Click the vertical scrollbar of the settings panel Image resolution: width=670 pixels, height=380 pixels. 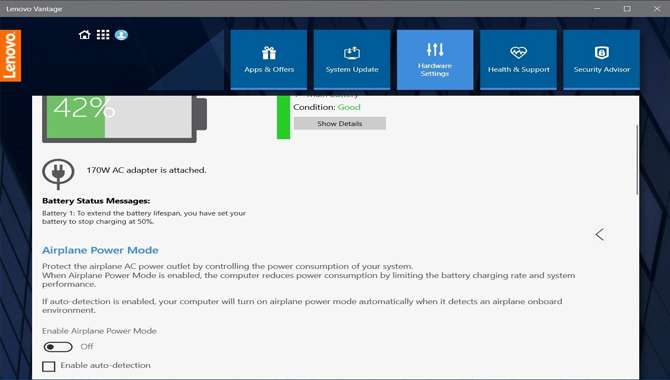637,159
